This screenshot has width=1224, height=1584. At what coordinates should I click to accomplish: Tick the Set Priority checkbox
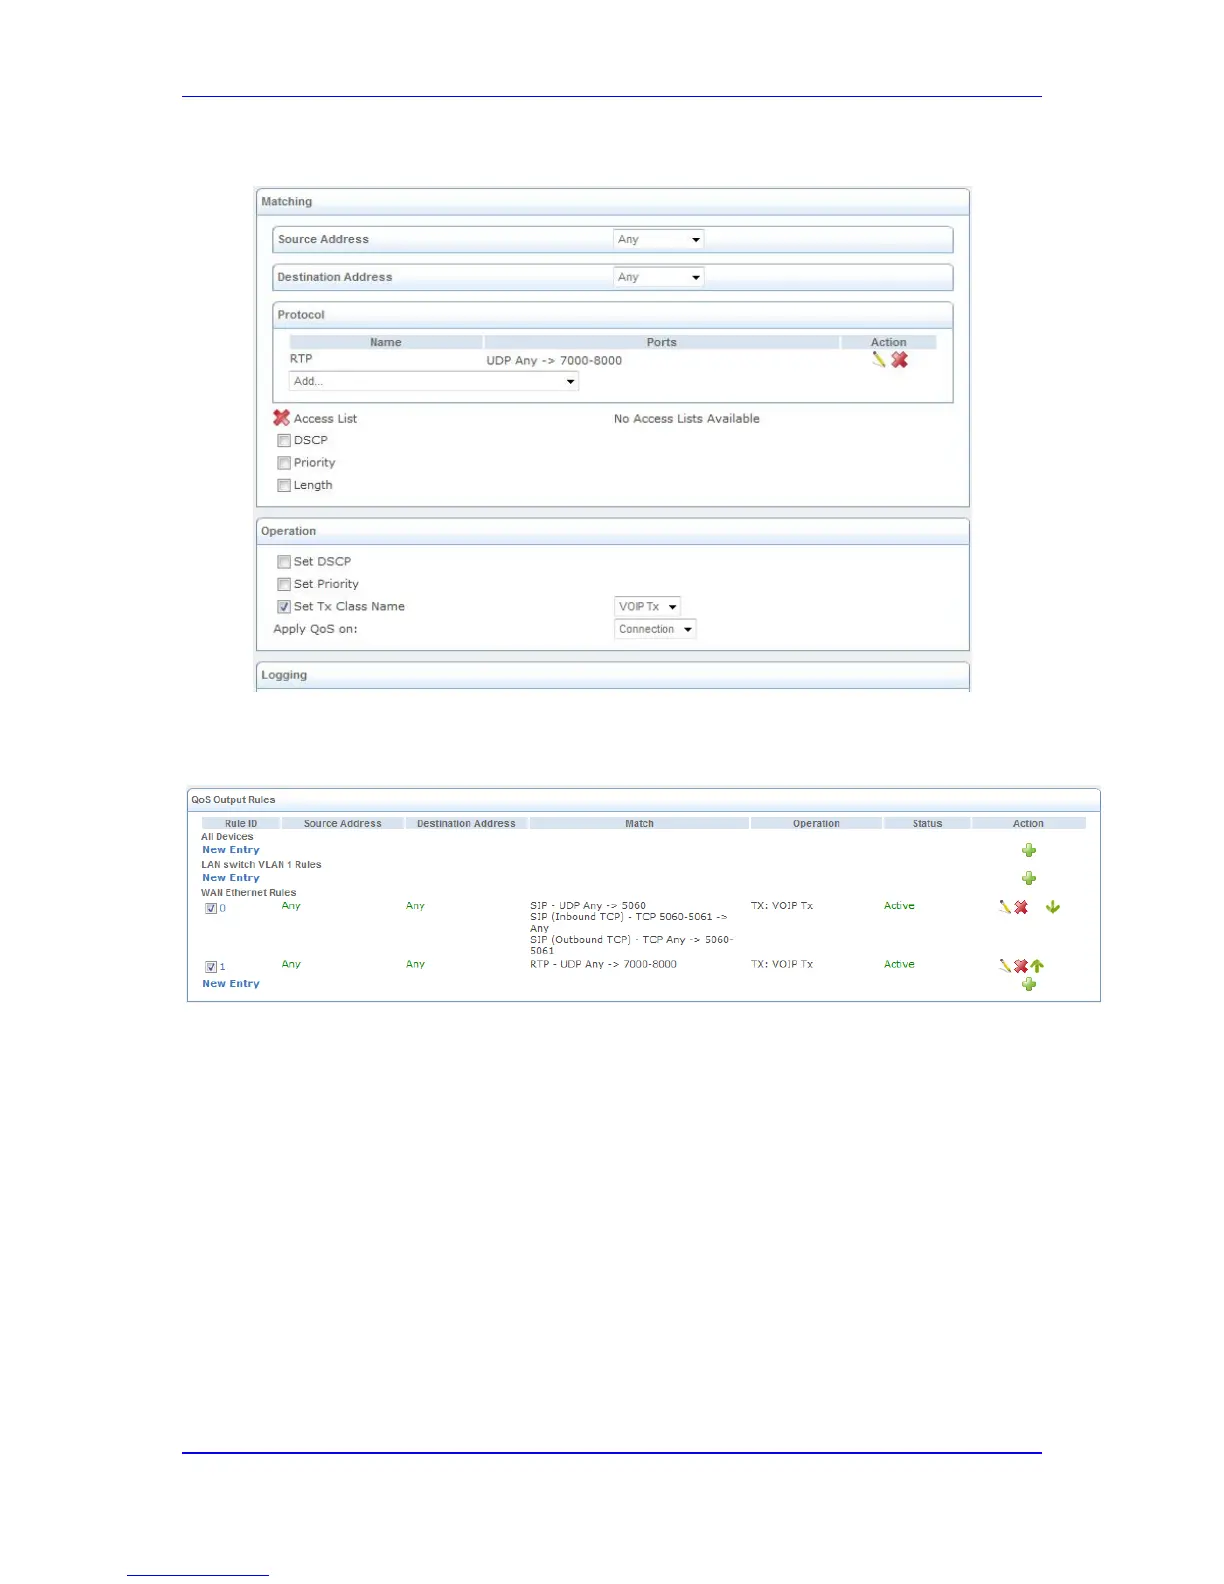point(284,584)
